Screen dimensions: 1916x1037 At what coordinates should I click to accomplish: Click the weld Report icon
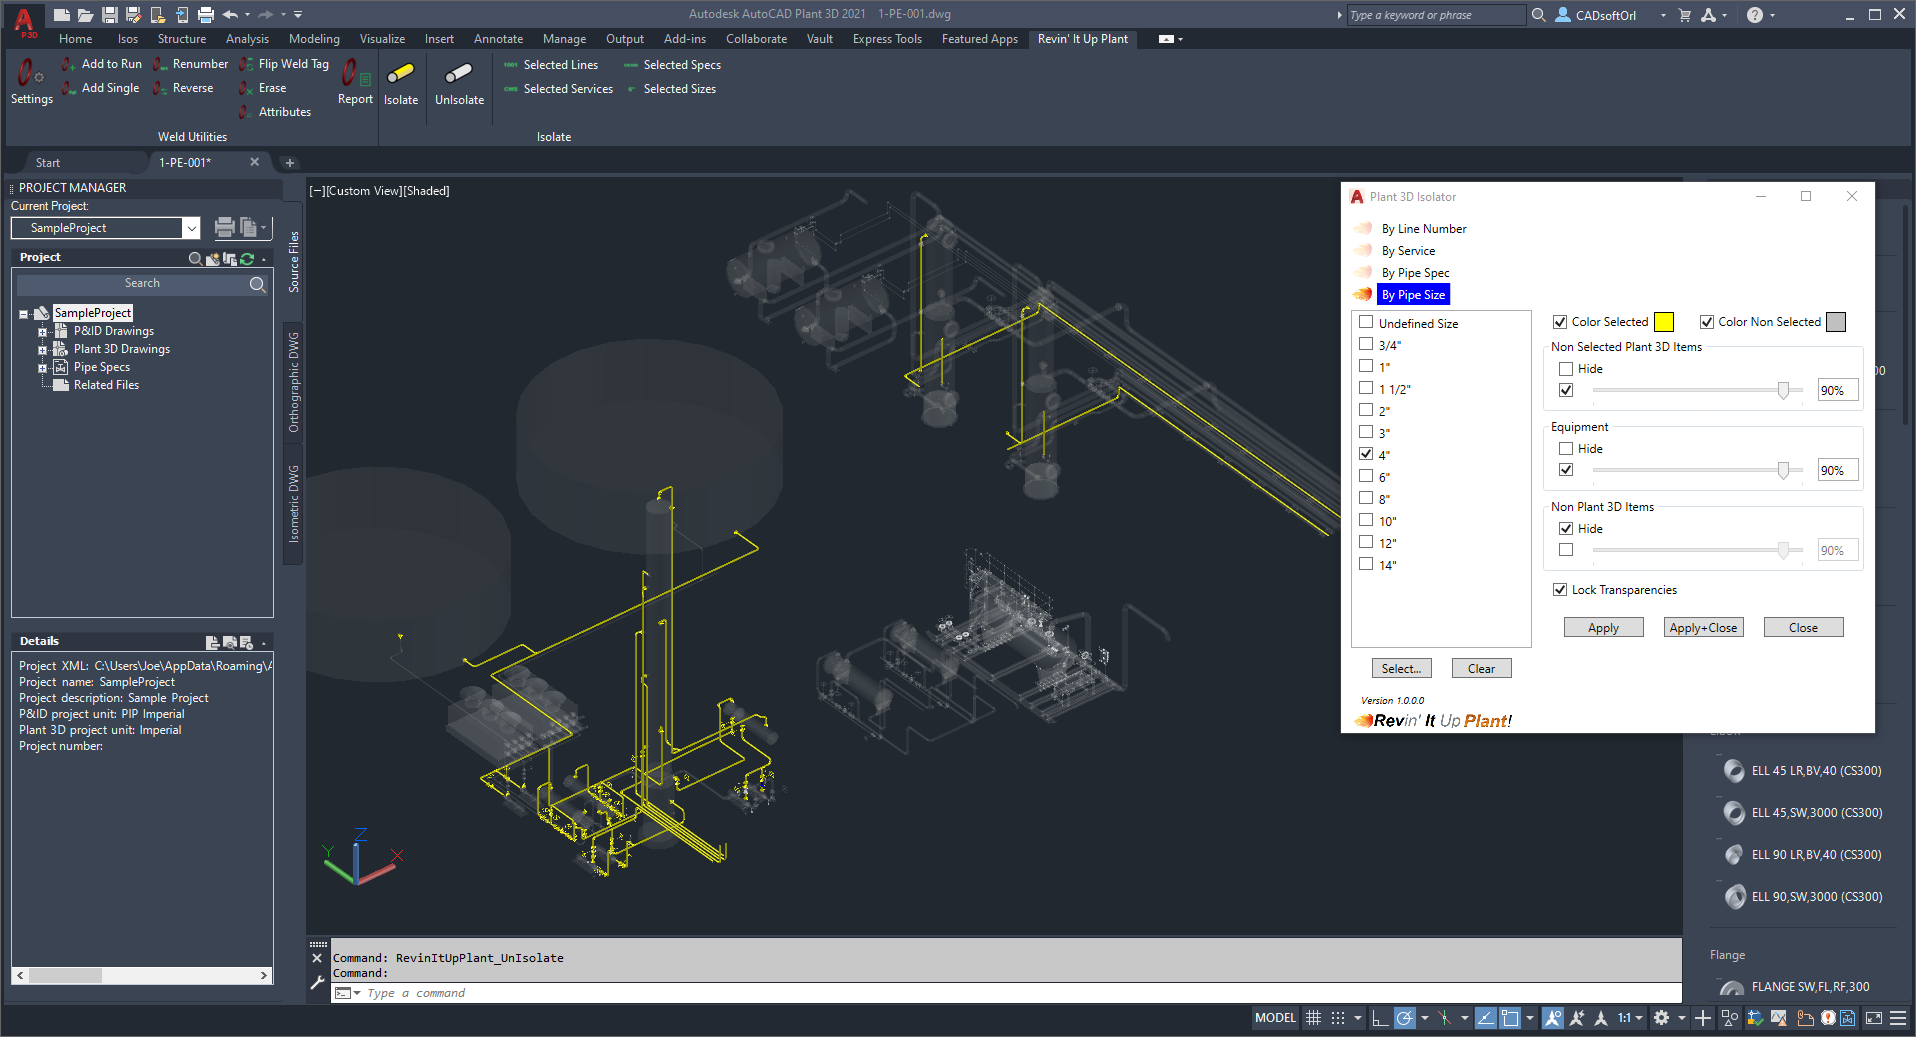pyautogui.click(x=354, y=75)
